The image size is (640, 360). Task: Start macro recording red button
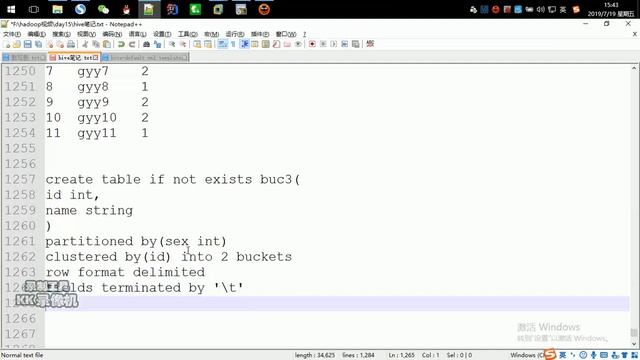pyautogui.click(x=312, y=44)
